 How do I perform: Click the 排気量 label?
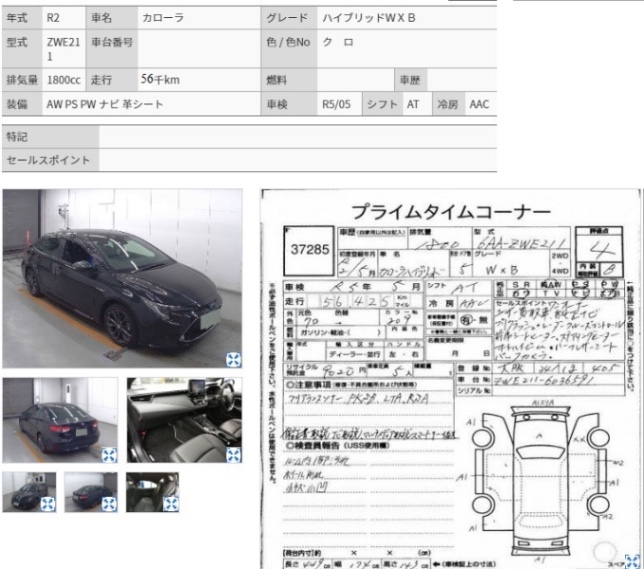pyautogui.click(x=22, y=80)
